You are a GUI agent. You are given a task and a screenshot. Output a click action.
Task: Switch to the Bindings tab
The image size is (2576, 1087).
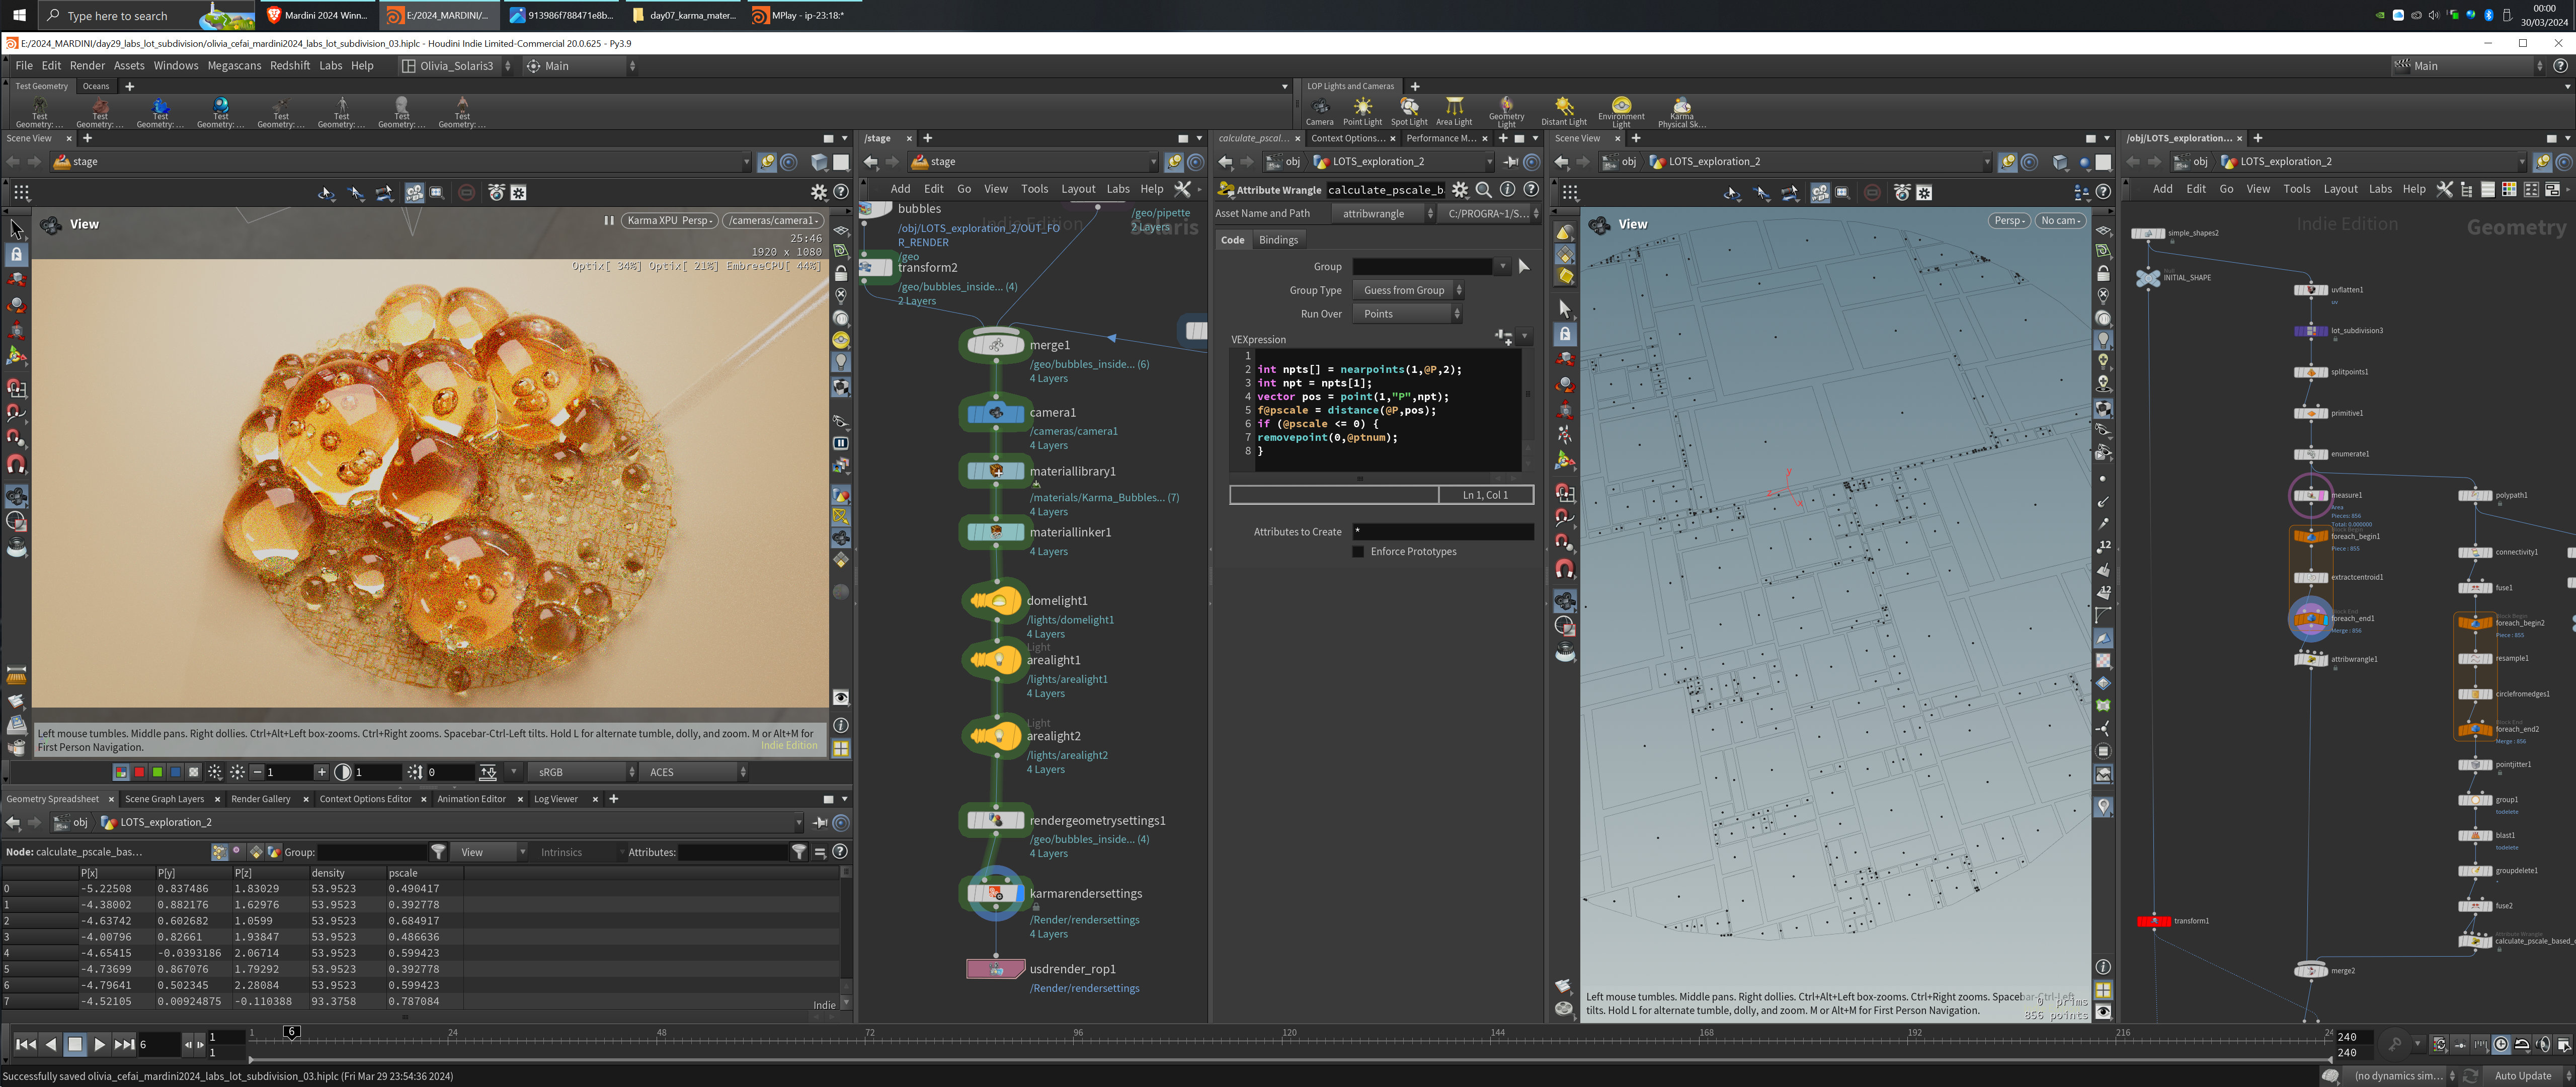point(1278,240)
